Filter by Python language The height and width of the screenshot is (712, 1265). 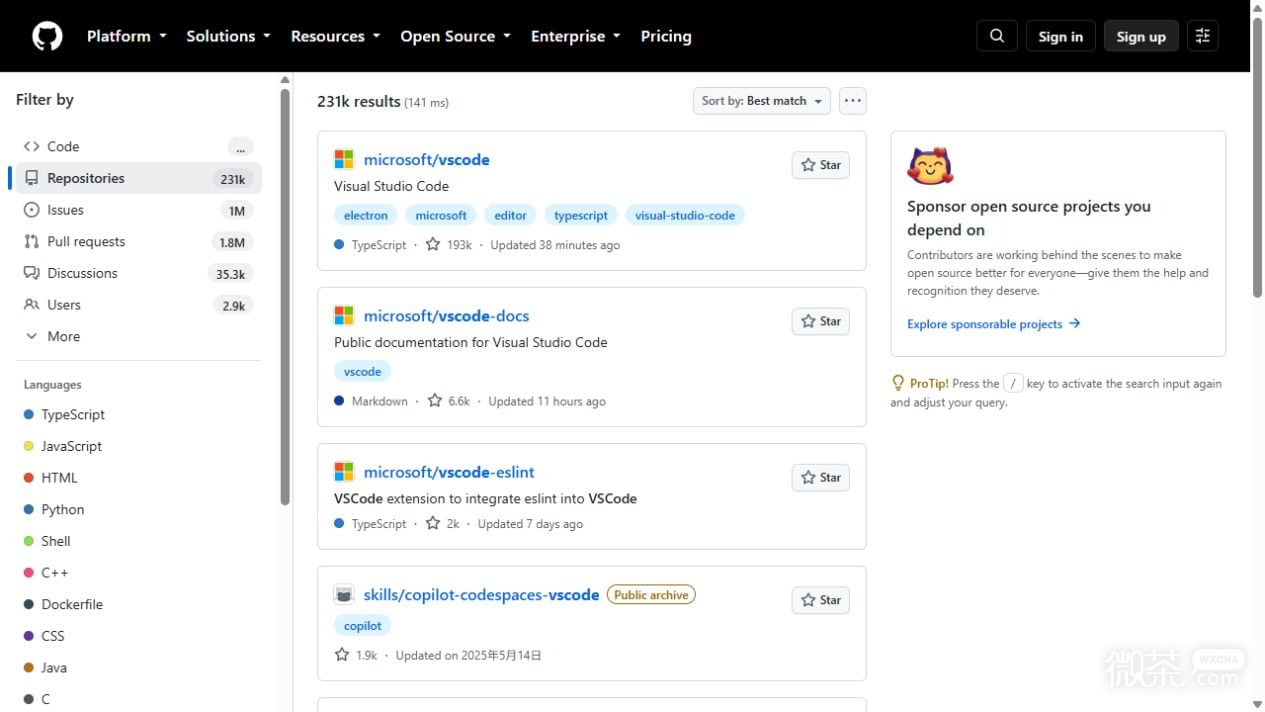[x=139, y=510]
